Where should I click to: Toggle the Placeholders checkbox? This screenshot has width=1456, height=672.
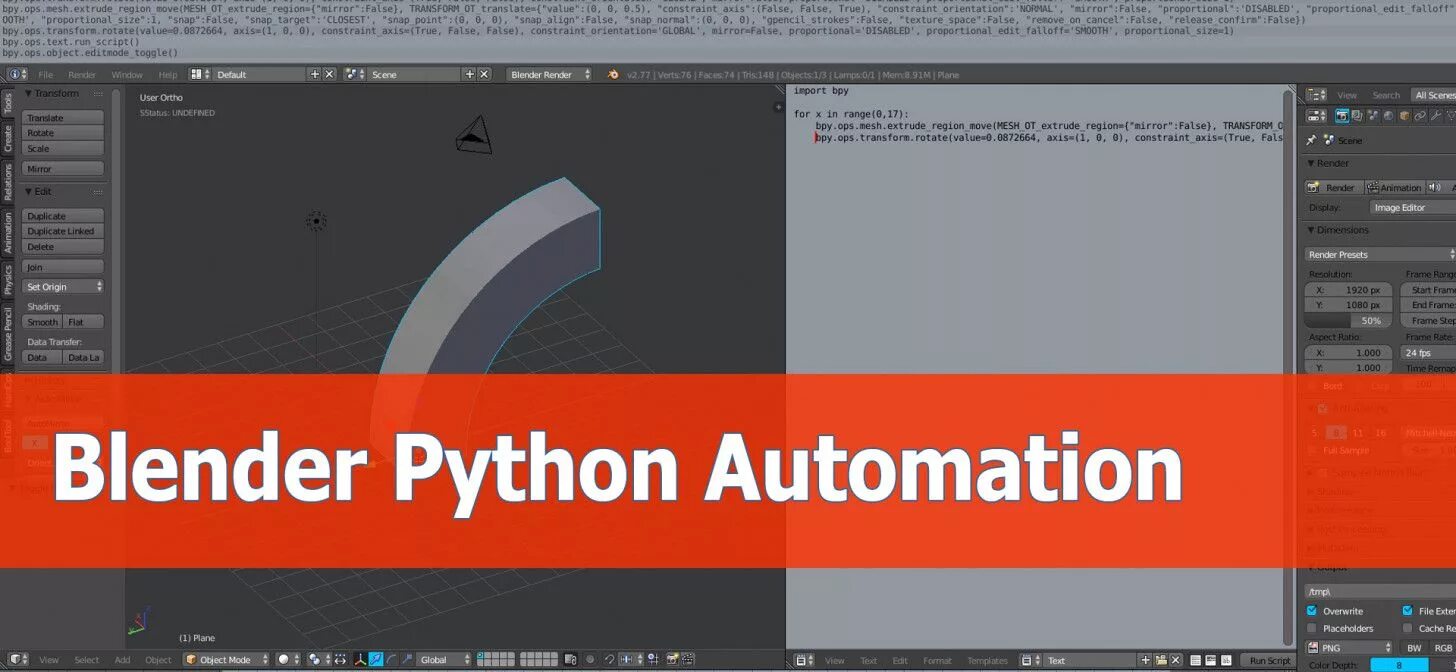(1312, 628)
